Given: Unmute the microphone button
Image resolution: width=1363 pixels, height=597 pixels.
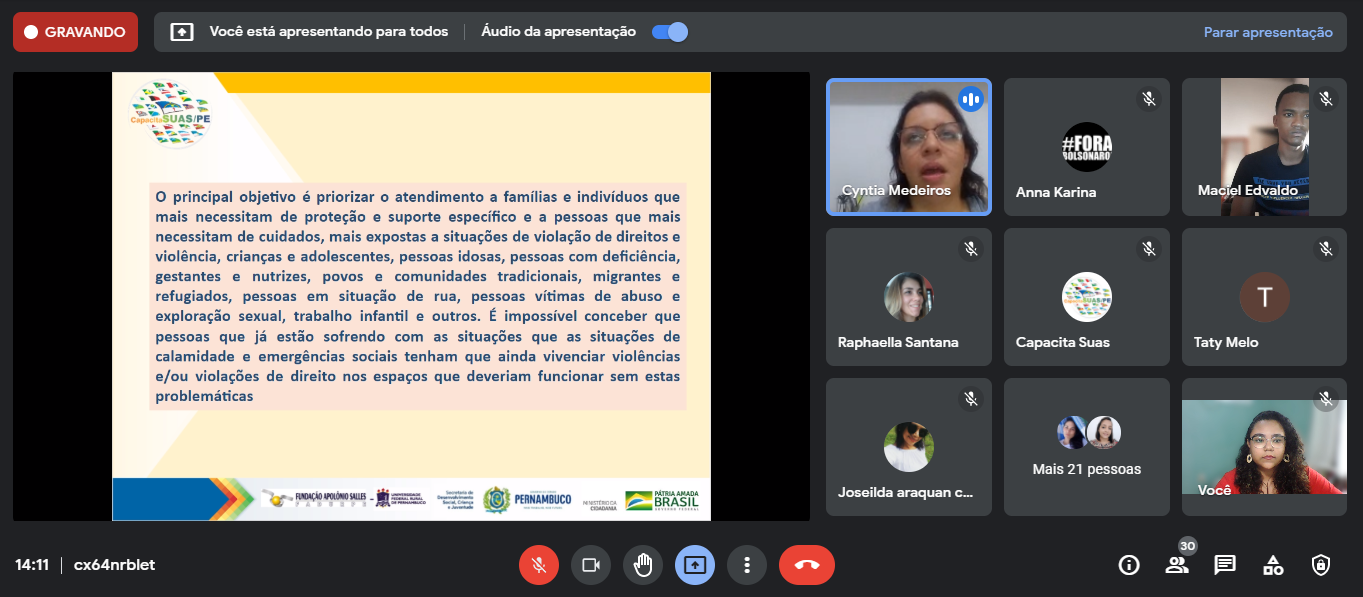Looking at the screenshot, I should 539,565.
